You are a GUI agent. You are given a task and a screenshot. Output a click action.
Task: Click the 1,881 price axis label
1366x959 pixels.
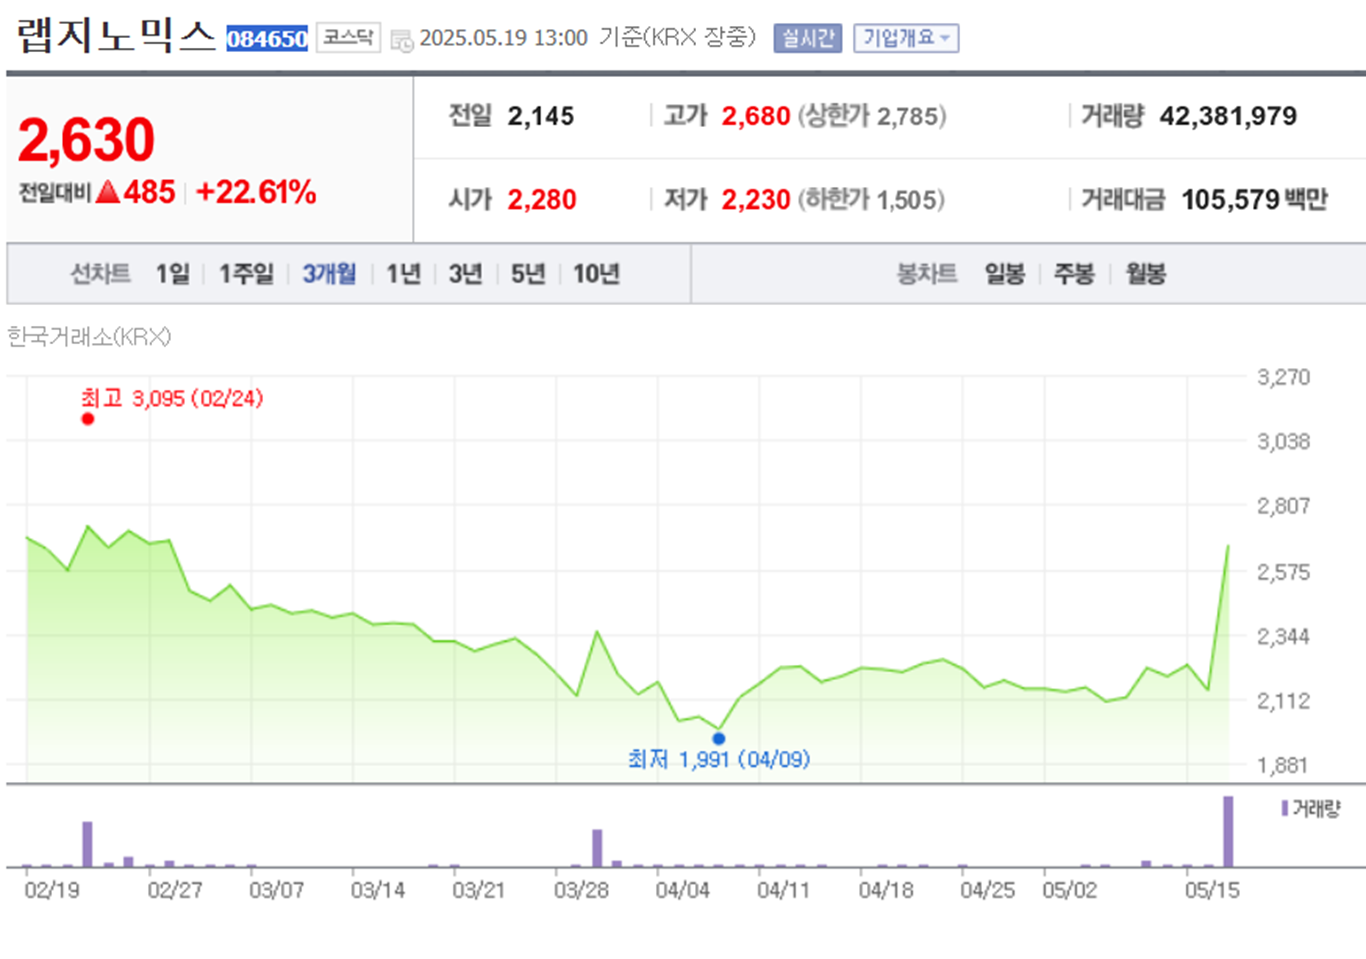pyautogui.click(x=1283, y=765)
